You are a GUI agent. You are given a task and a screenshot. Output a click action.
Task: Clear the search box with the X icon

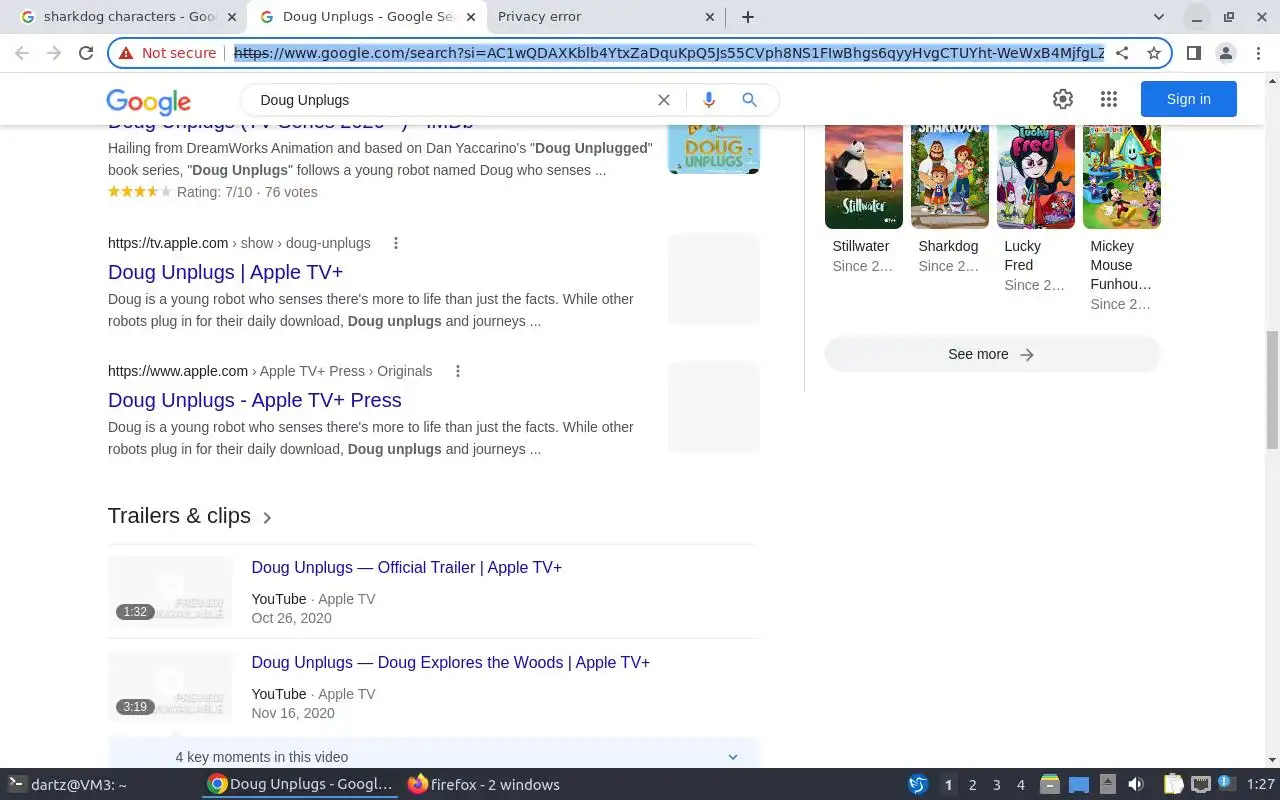click(663, 100)
